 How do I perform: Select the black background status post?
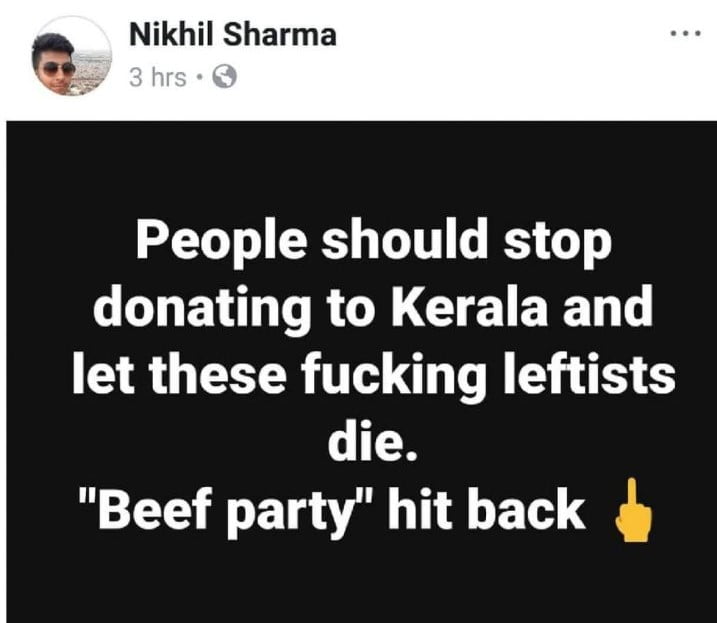361,372
